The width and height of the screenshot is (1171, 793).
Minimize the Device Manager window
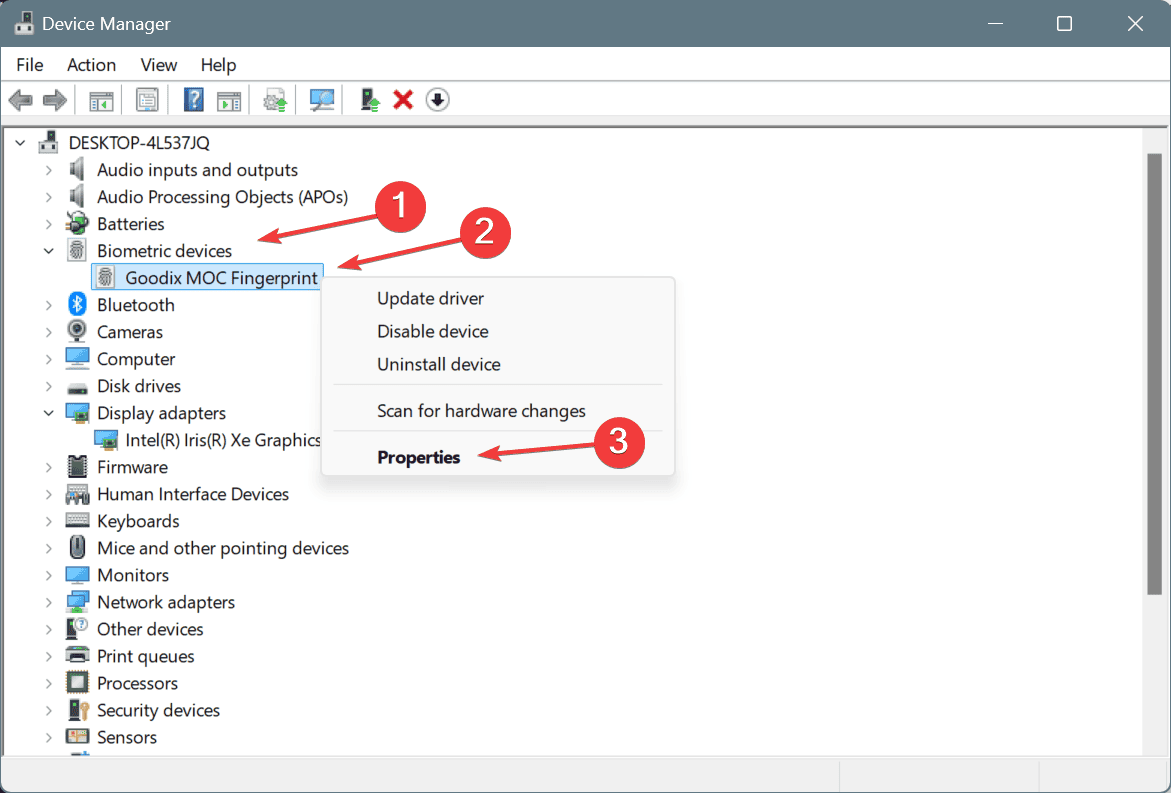[995, 23]
